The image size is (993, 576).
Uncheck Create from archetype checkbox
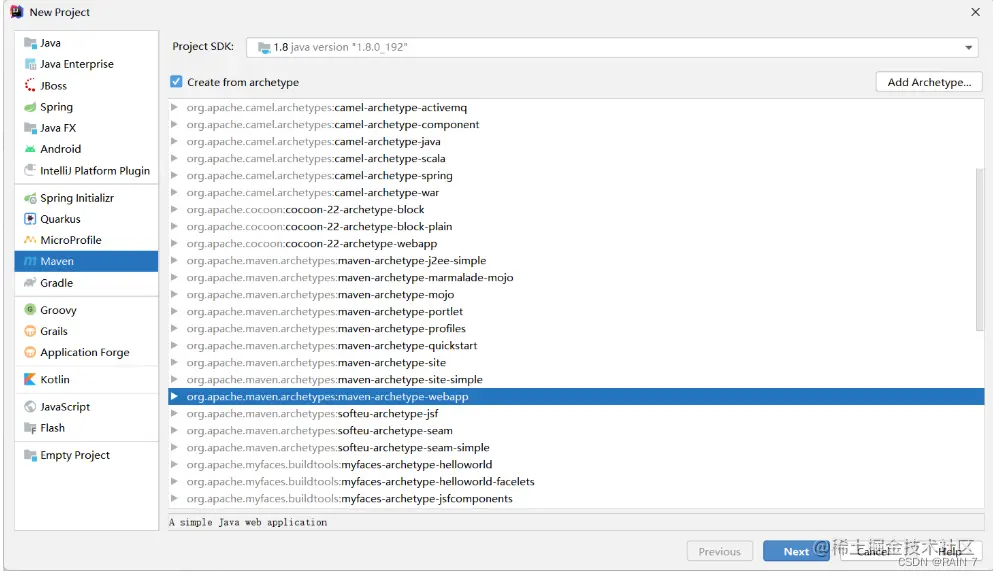(x=176, y=82)
